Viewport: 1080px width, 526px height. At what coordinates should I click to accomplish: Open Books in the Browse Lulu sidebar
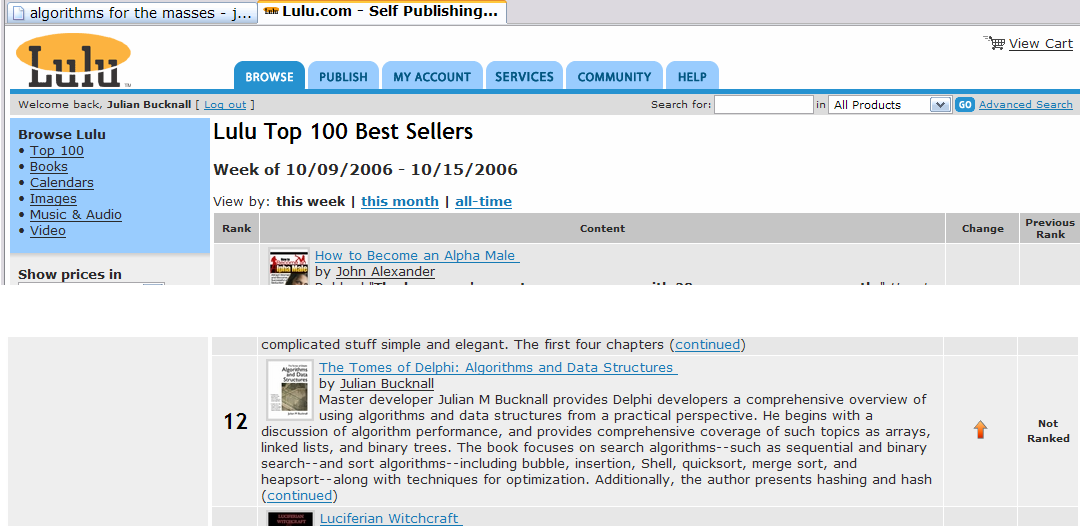click(x=48, y=167)
